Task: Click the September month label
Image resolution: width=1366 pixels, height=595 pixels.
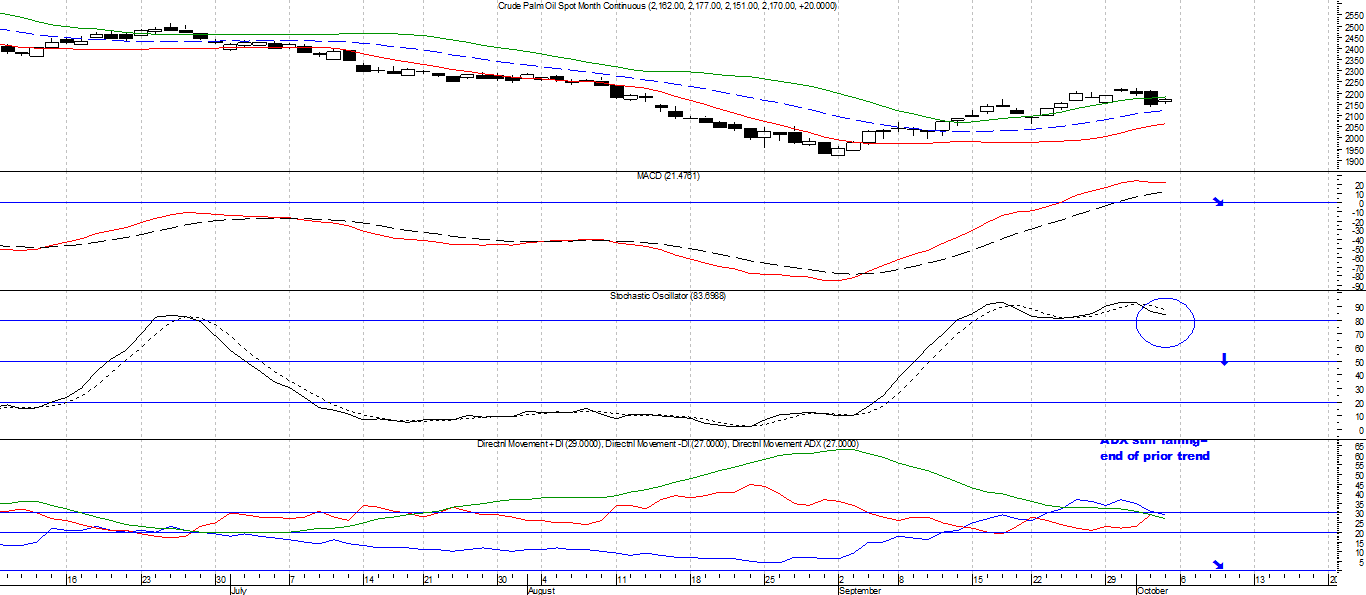Action: (859, 591)
